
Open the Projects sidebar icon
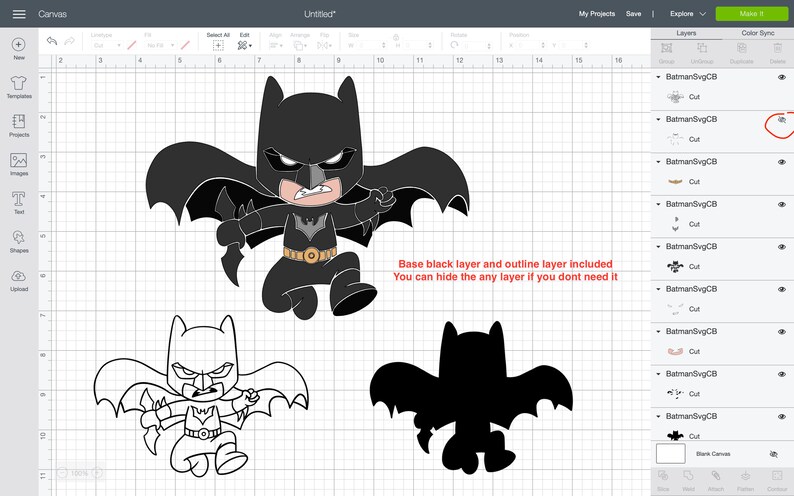coord(19,121)
